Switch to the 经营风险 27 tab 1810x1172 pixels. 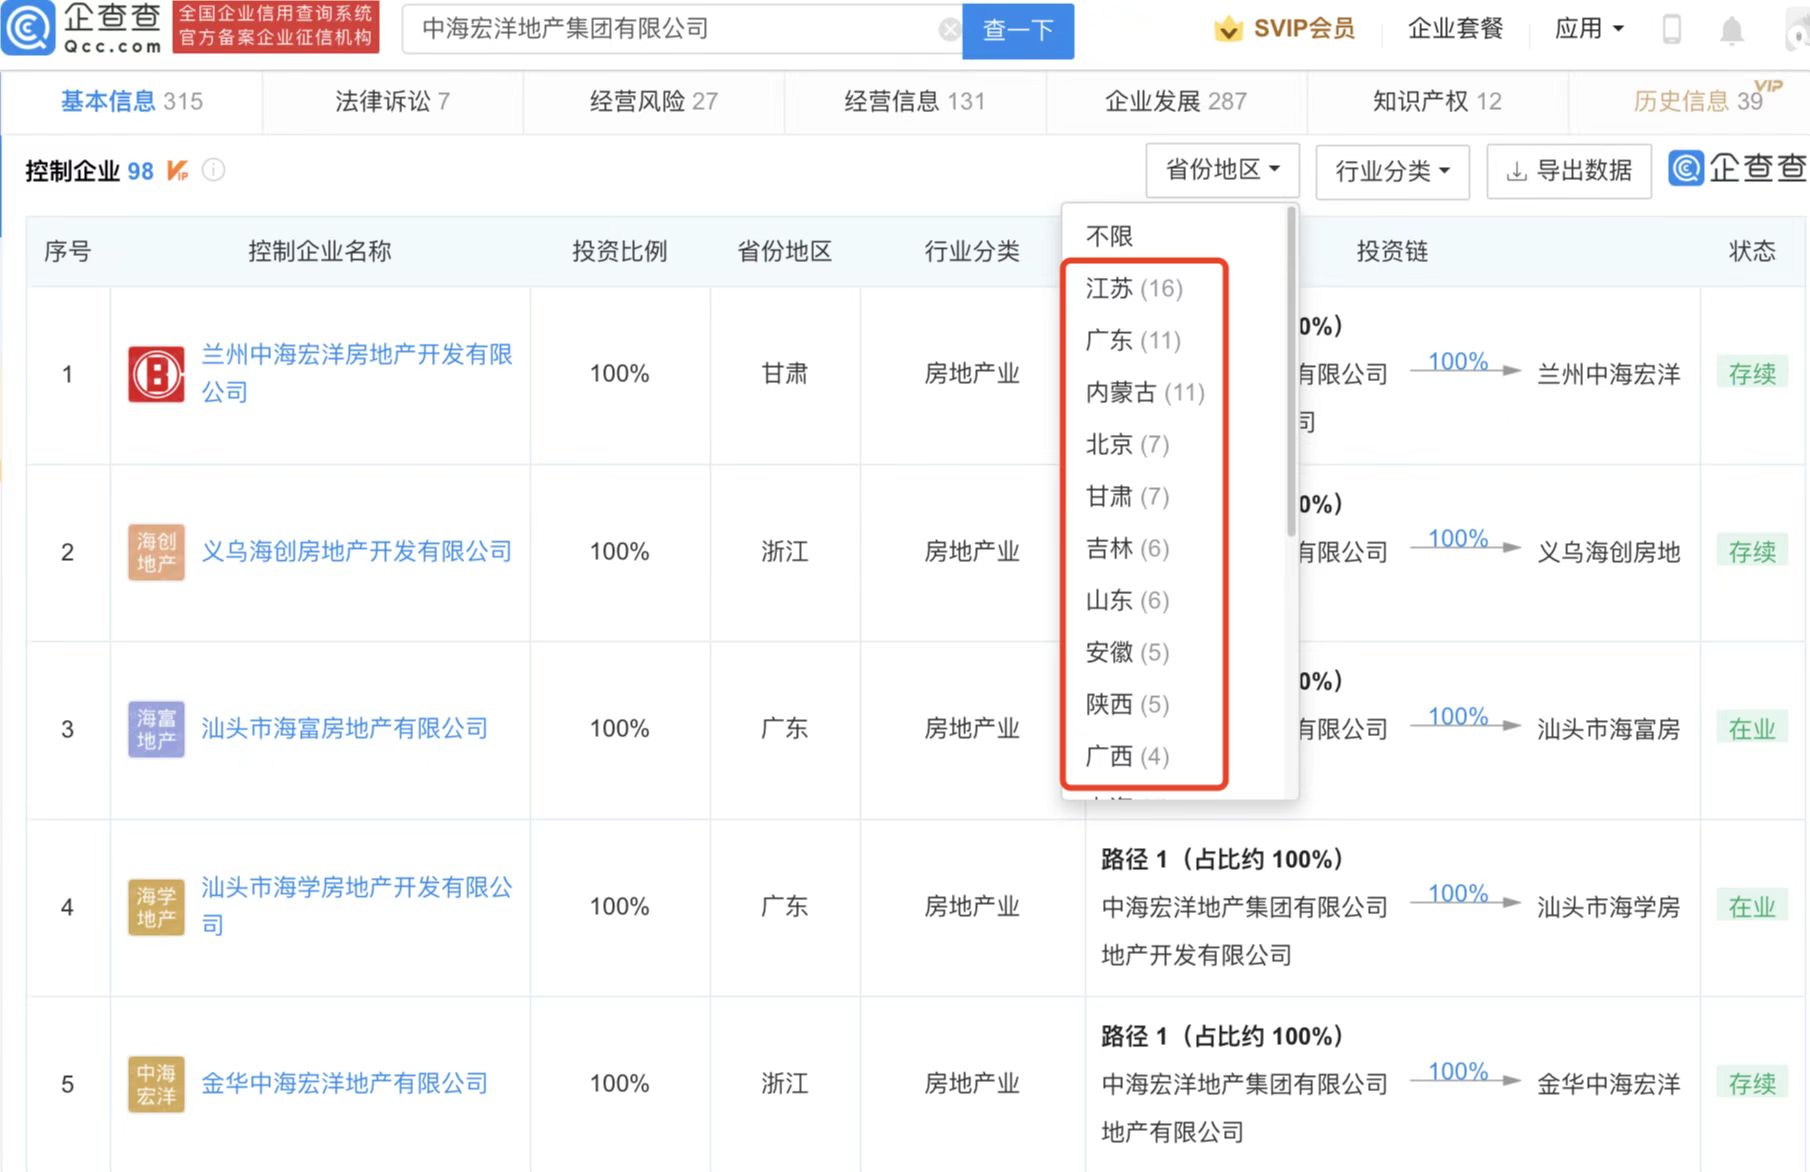[654, 101]
